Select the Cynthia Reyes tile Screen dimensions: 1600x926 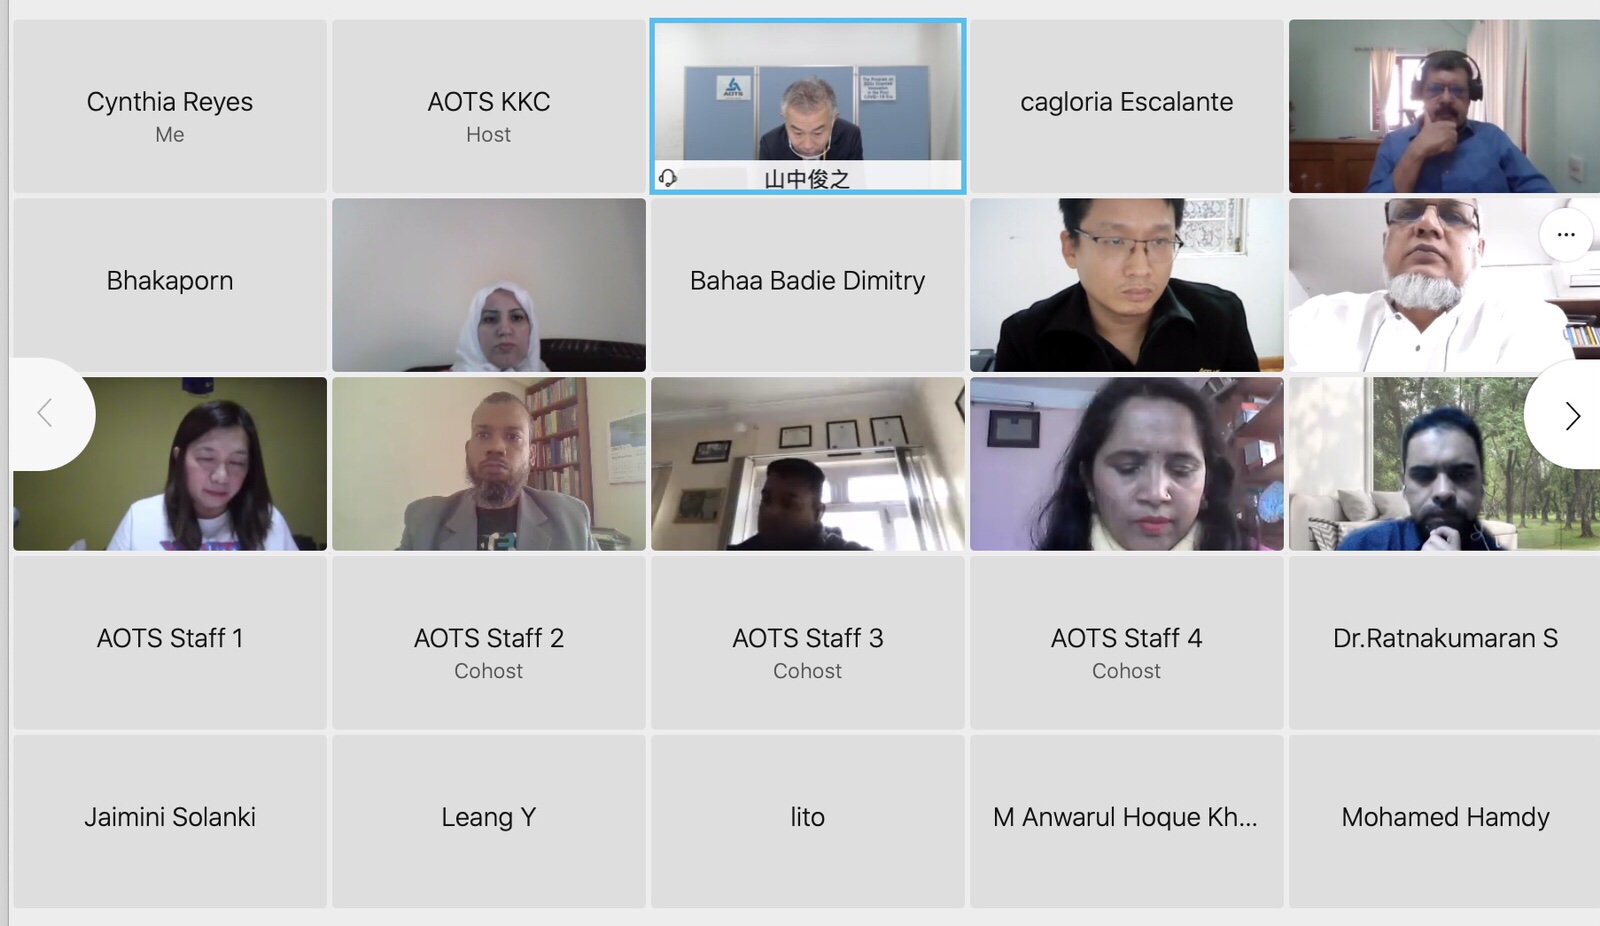[170, 106]
